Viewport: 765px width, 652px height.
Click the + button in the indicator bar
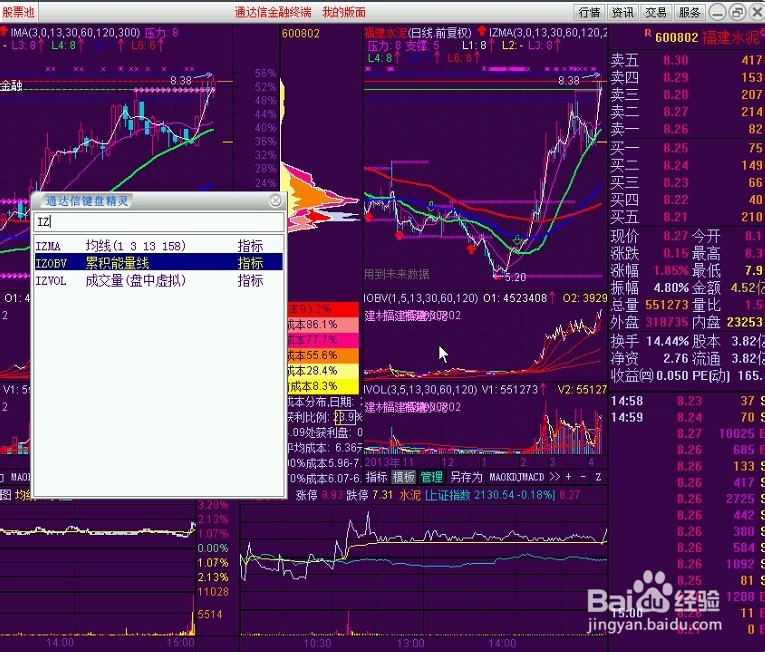pos(568,477)
